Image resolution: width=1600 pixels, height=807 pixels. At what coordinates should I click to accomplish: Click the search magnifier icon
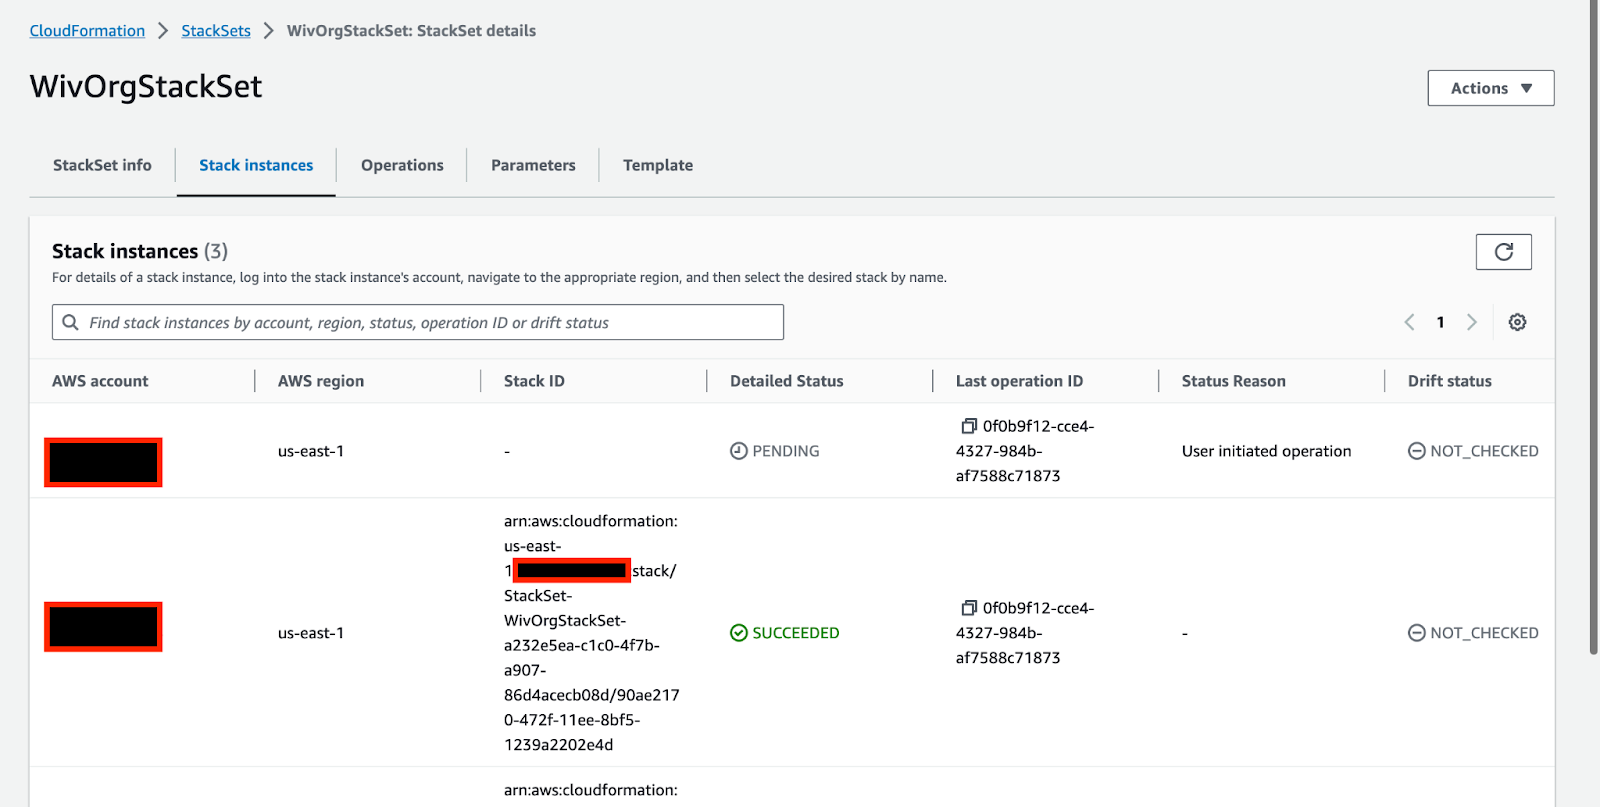point(70,322)
